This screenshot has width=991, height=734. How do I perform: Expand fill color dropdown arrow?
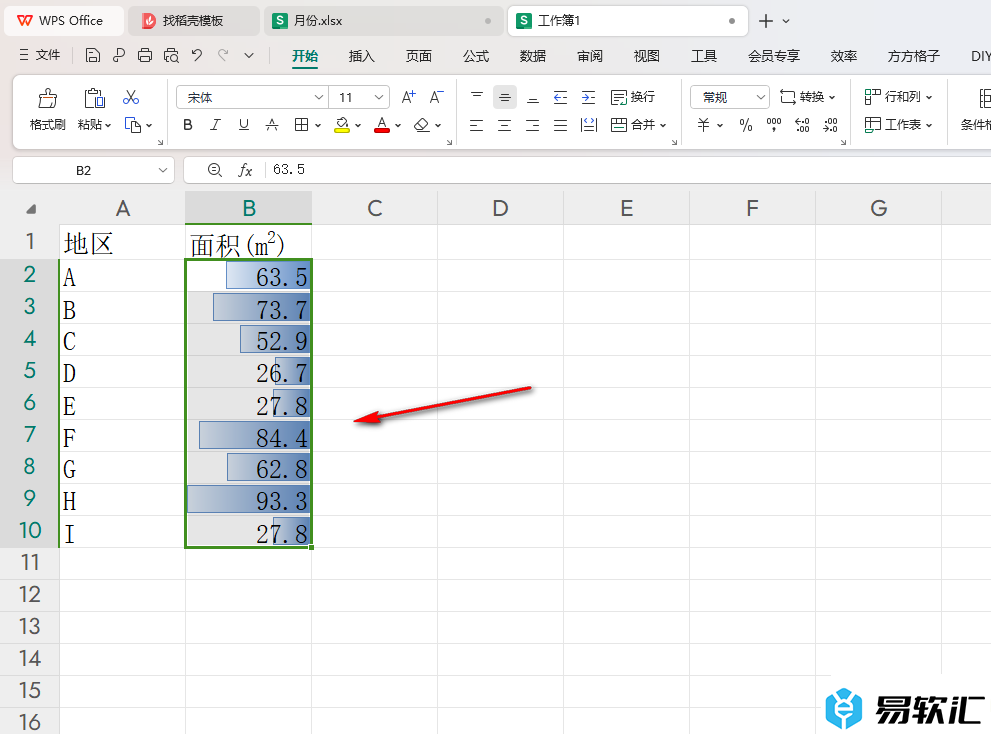(x=358, y=125)
